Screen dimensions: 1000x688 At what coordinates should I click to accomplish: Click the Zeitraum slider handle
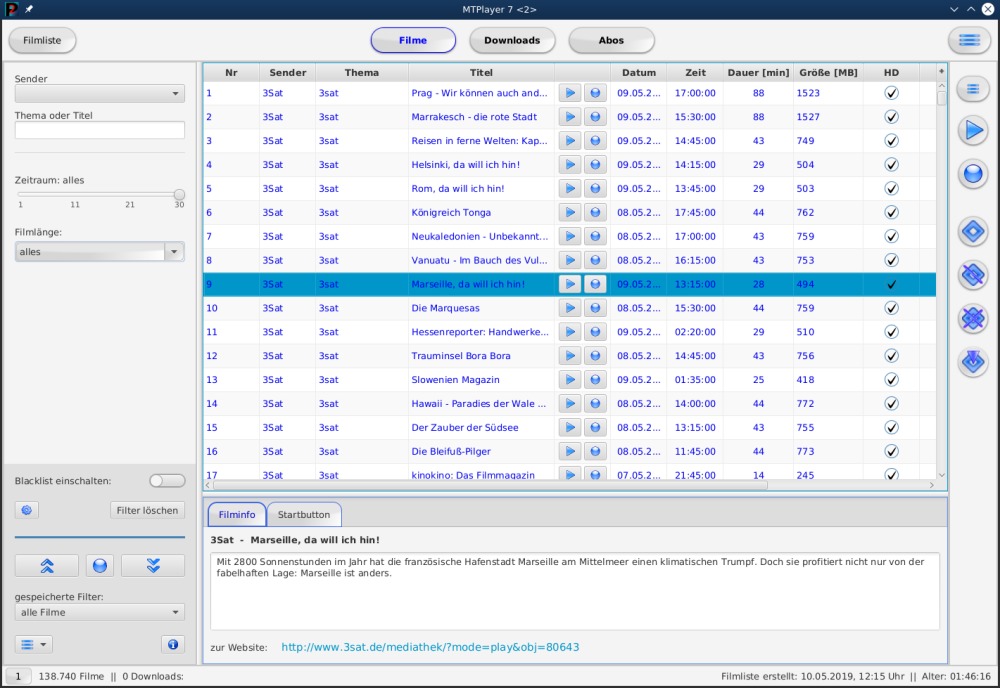(x=179, y=194)
